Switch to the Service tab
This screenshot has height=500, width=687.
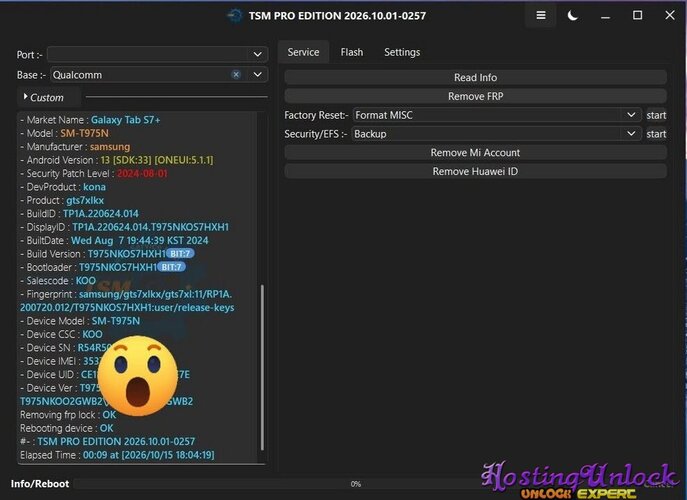(303, 52)
